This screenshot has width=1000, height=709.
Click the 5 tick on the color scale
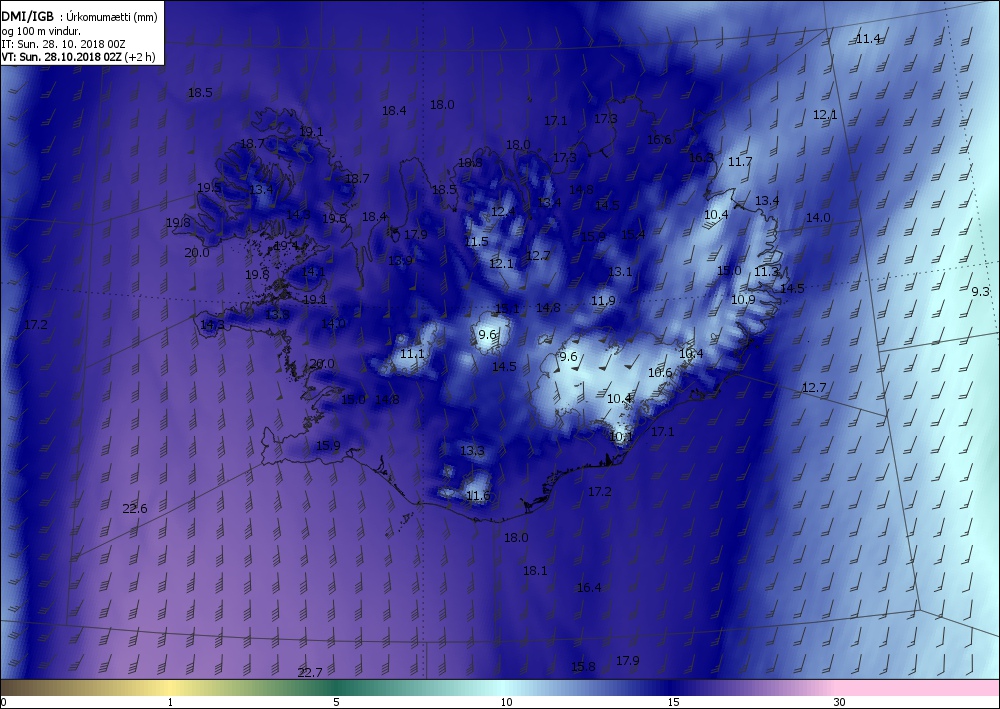pos(336,703)
